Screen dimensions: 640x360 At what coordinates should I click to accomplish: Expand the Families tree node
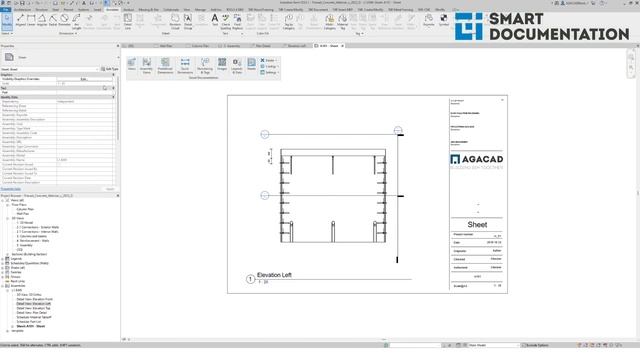[3, 272]
